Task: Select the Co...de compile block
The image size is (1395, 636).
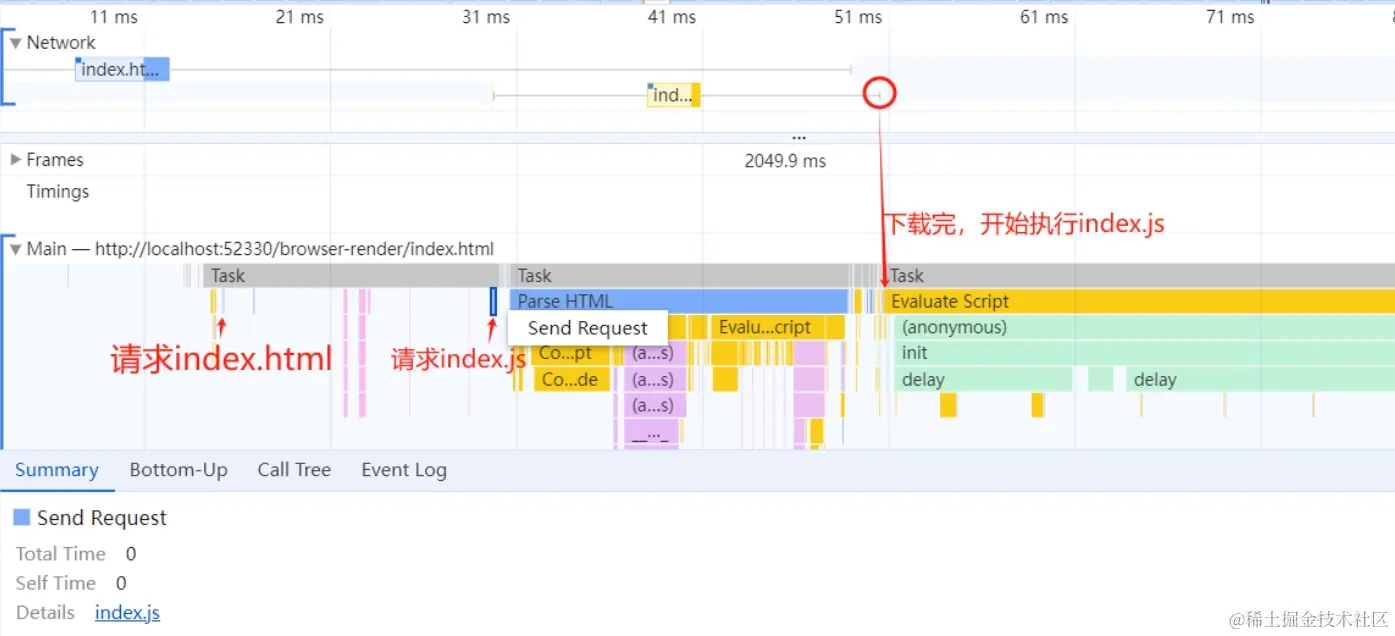Action: (x=571, y=379)
